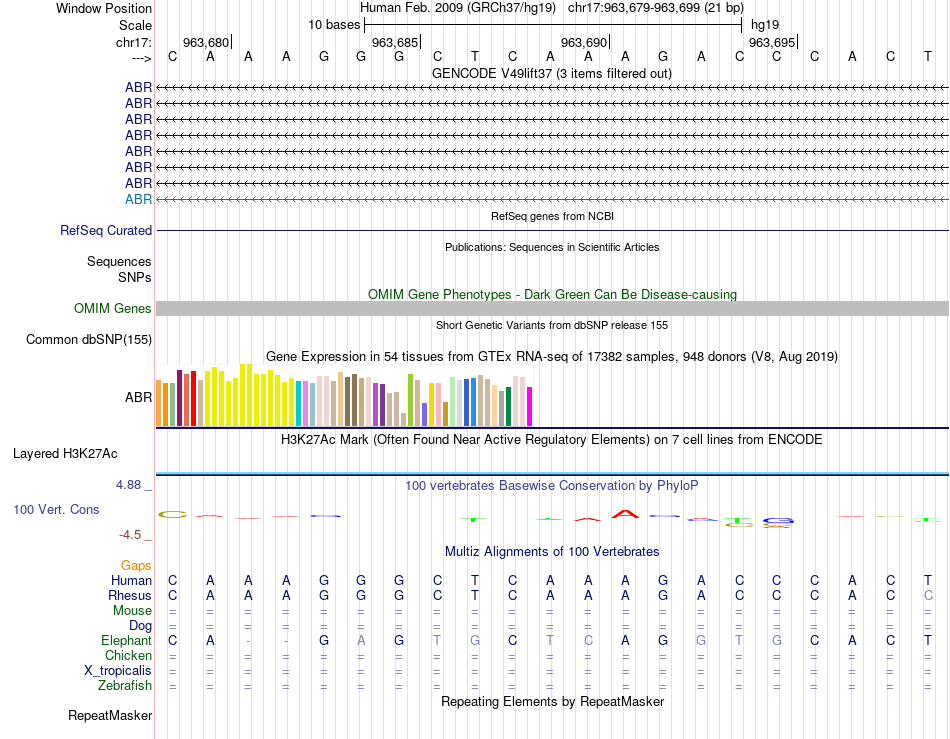Click the 963,685 position marker
The image size is (950, 739).
coord(395,42)
